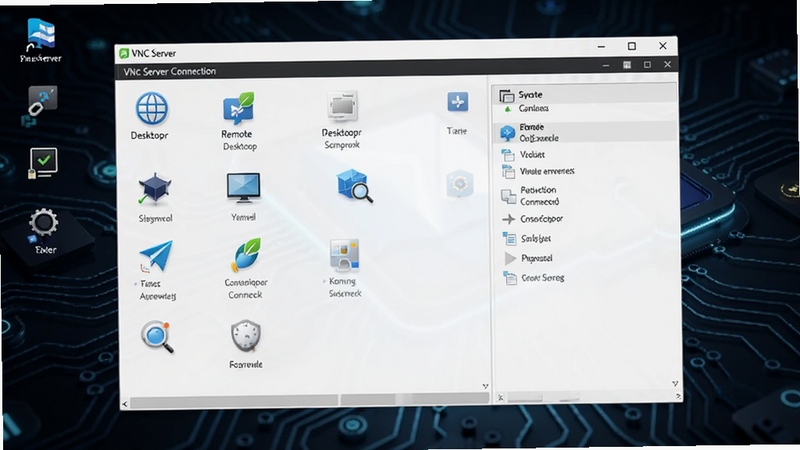Screen dimensions: 800x450
Task: Open the gear Exter desktop shortcut
Action: (x=43, y=223)
